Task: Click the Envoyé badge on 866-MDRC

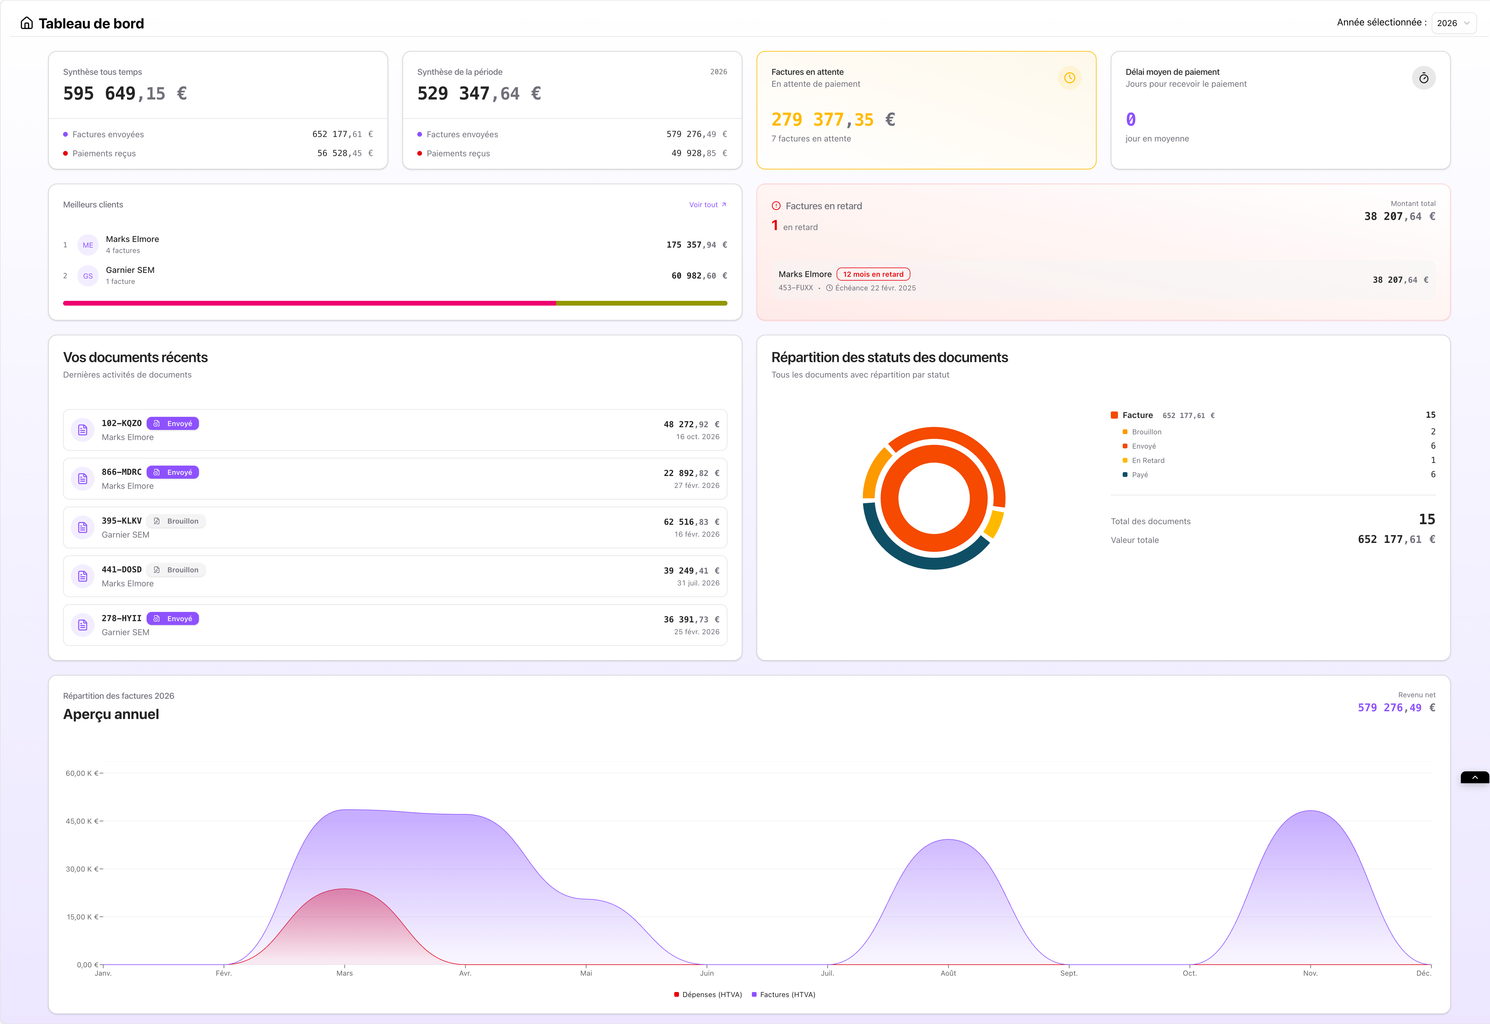Action: 173,472
